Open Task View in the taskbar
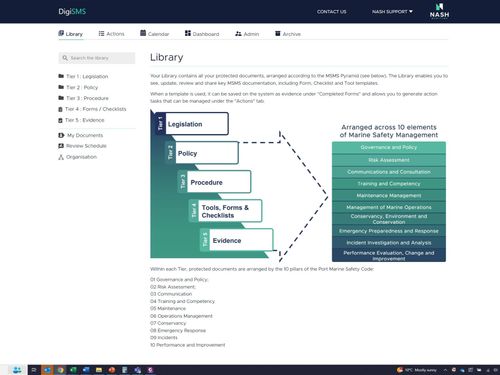The width and height of the screenshot is (500, 375). (x=34, y=370)
